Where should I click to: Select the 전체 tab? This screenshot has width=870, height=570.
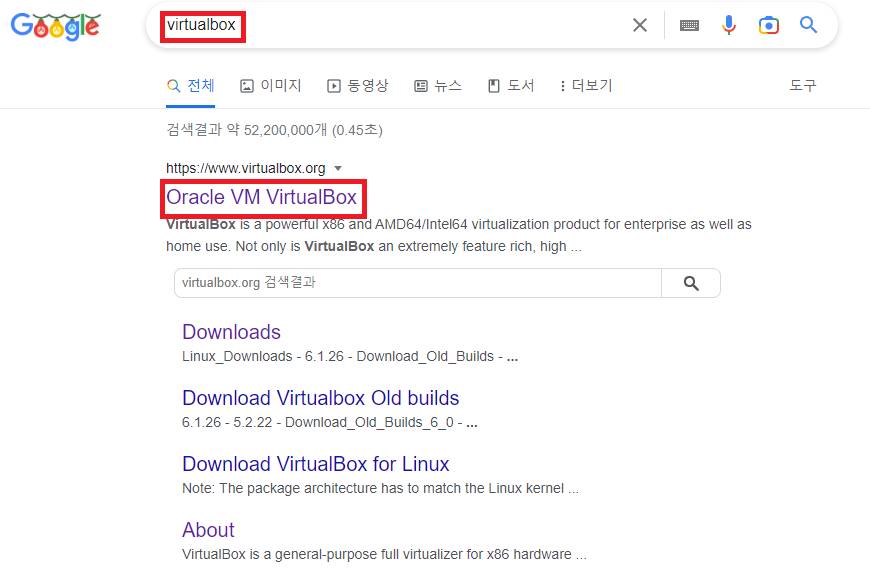point(190,85)
